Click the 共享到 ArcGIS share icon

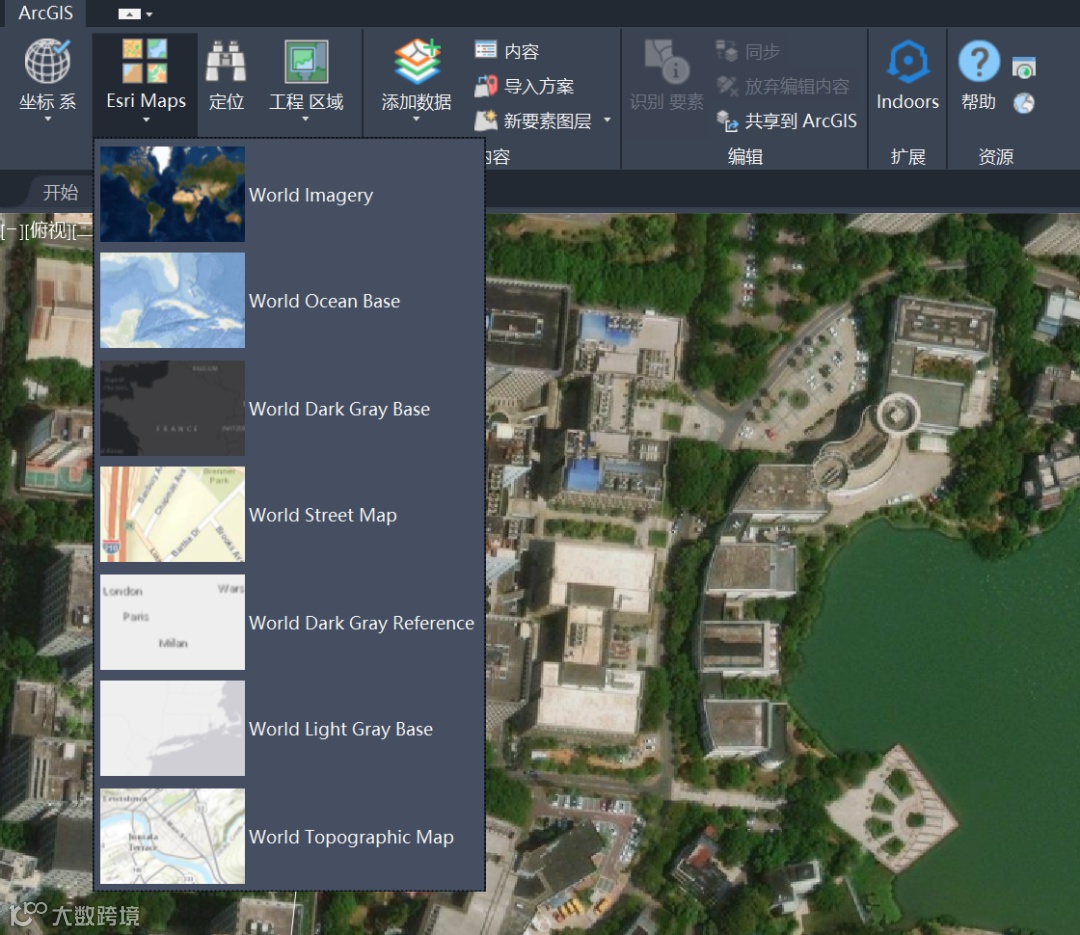click(x=727, y=121)
